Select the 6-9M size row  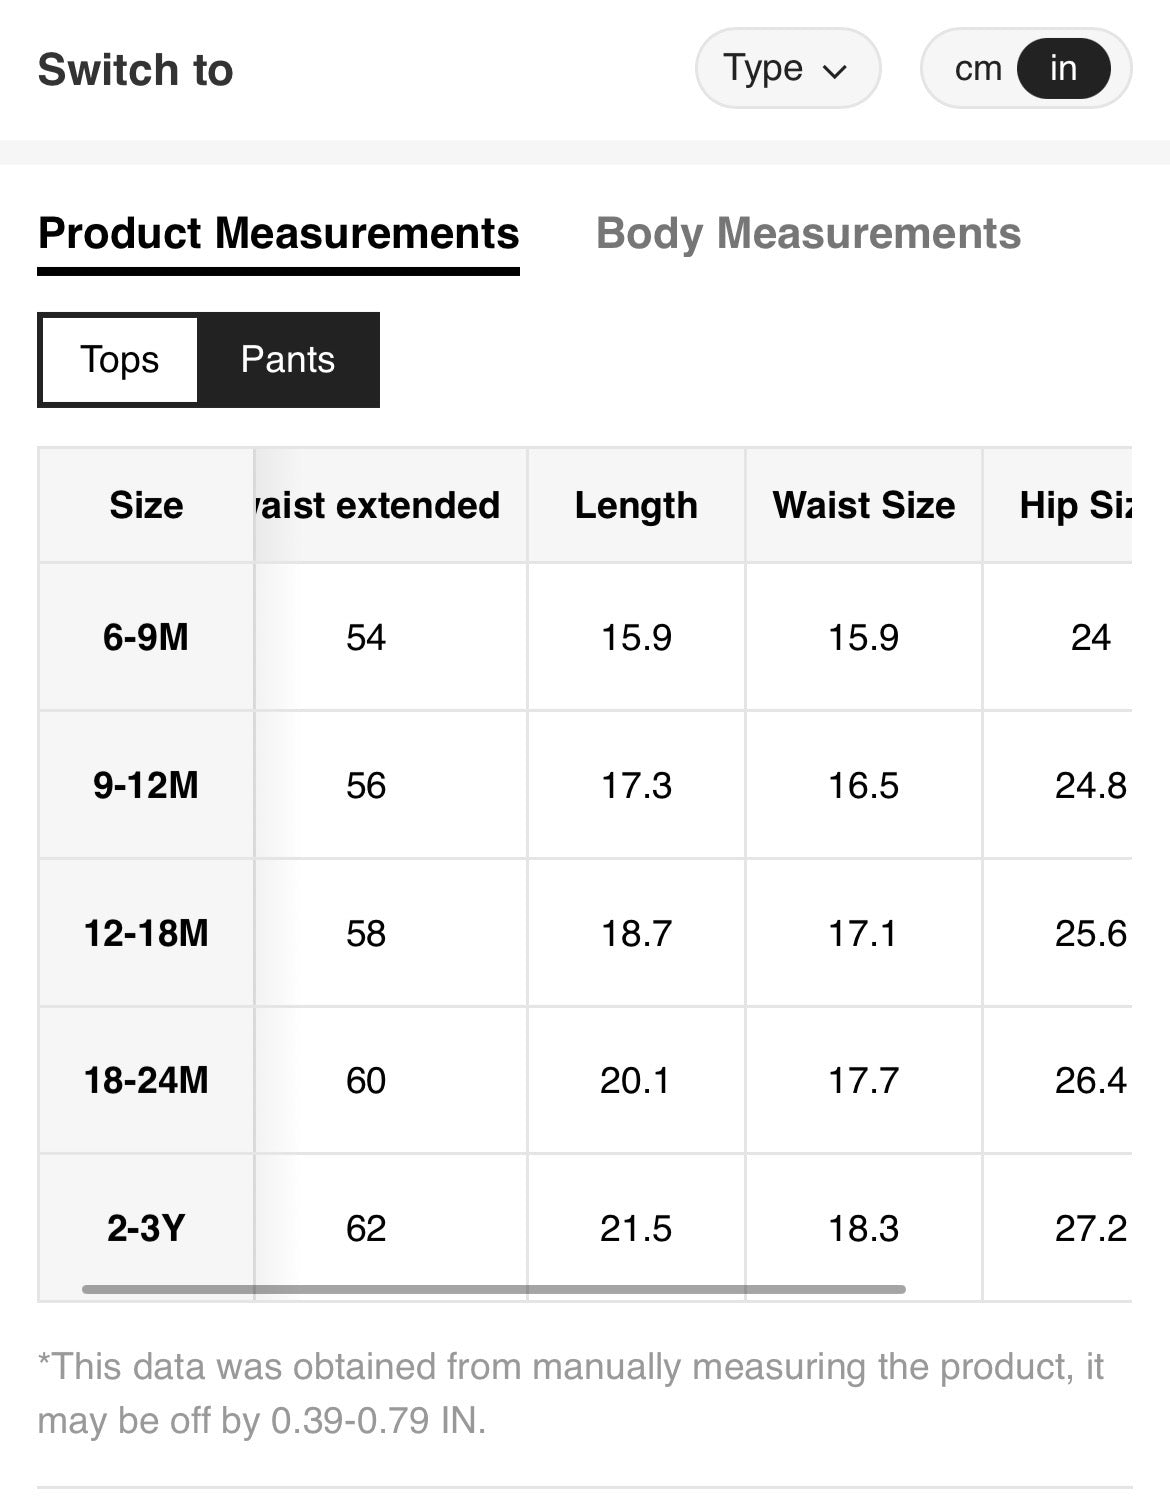tap(146, 637)
